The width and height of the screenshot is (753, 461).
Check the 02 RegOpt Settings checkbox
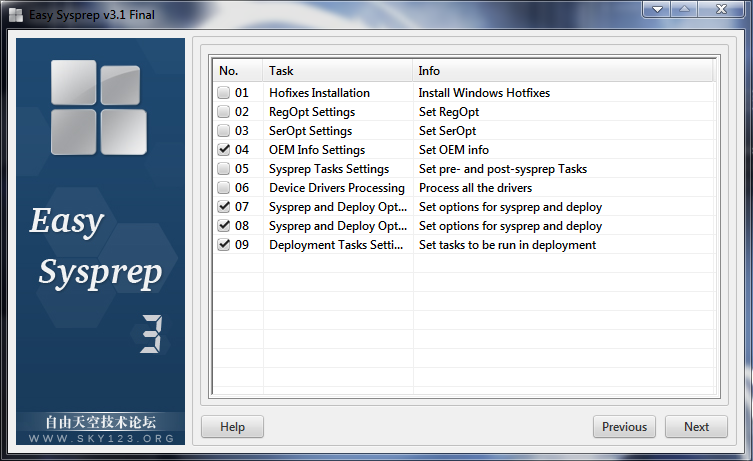(223, 111)
